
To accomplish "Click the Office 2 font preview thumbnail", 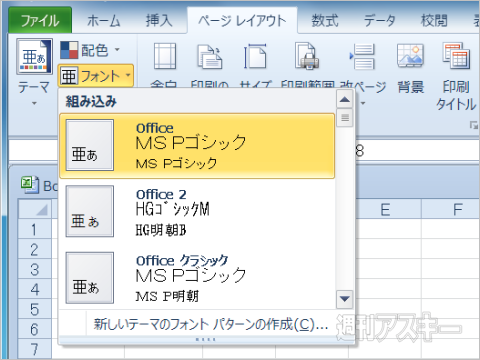I will 90,211.
